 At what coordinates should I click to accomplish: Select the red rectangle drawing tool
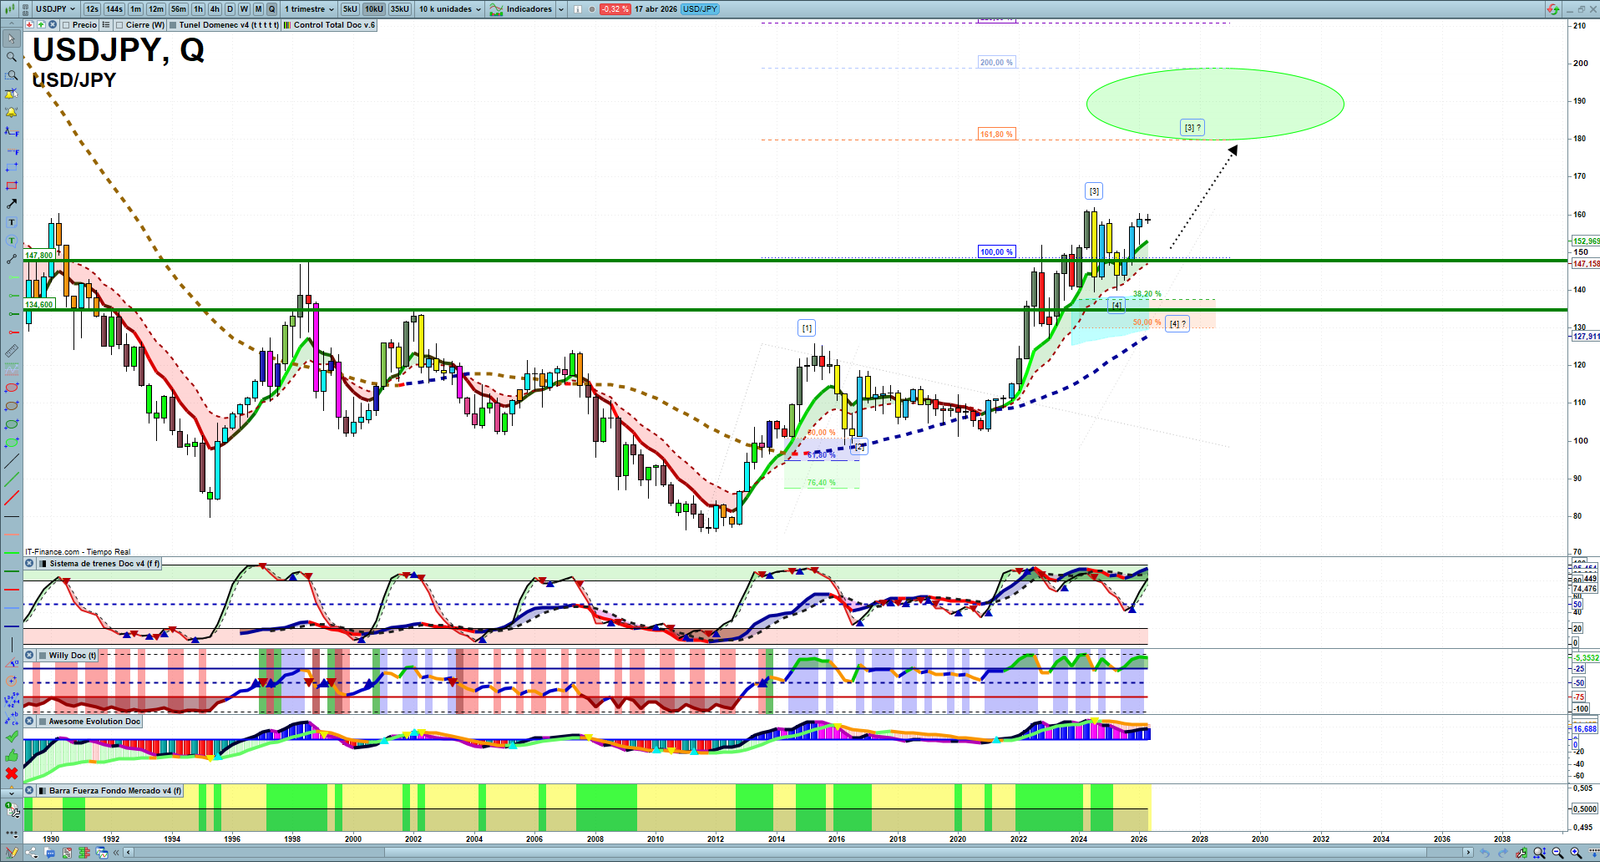pos(12,186)
